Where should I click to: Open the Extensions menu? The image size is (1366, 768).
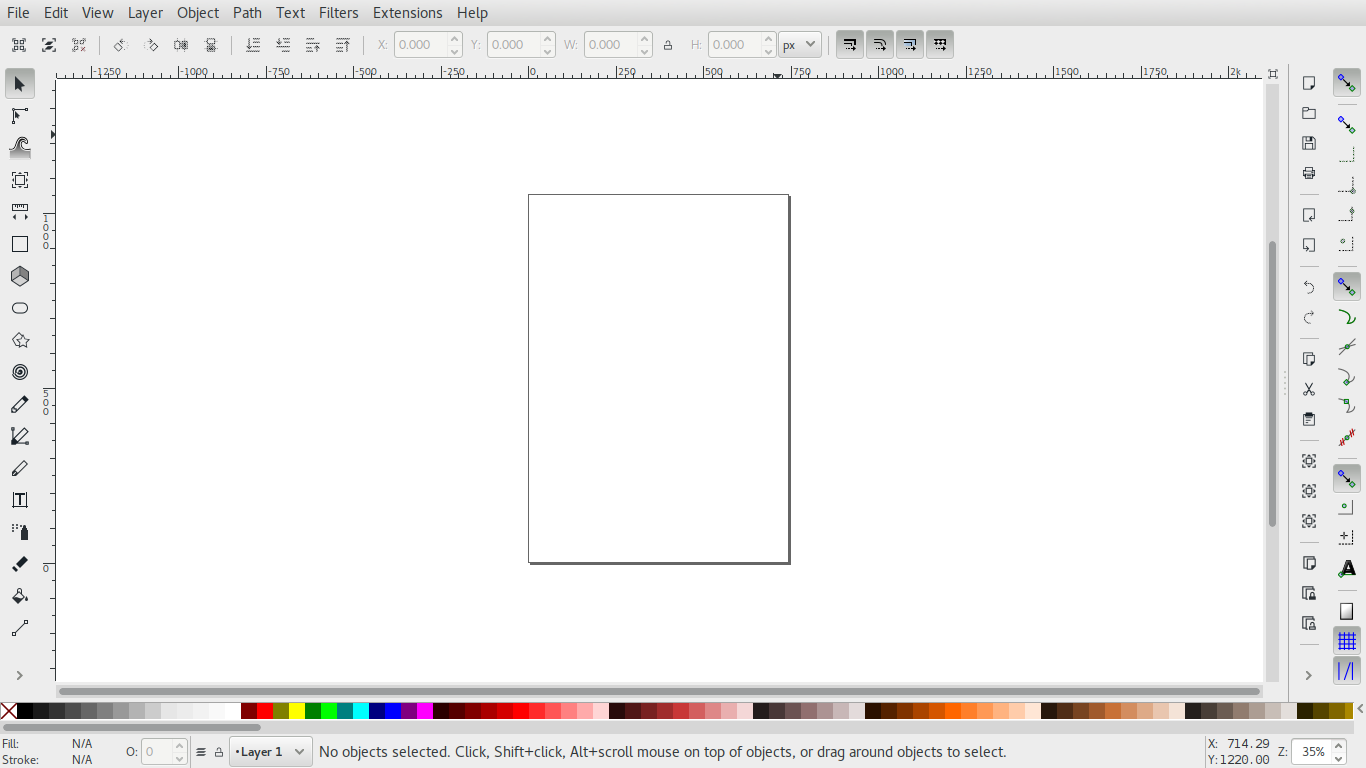[408, 13]
